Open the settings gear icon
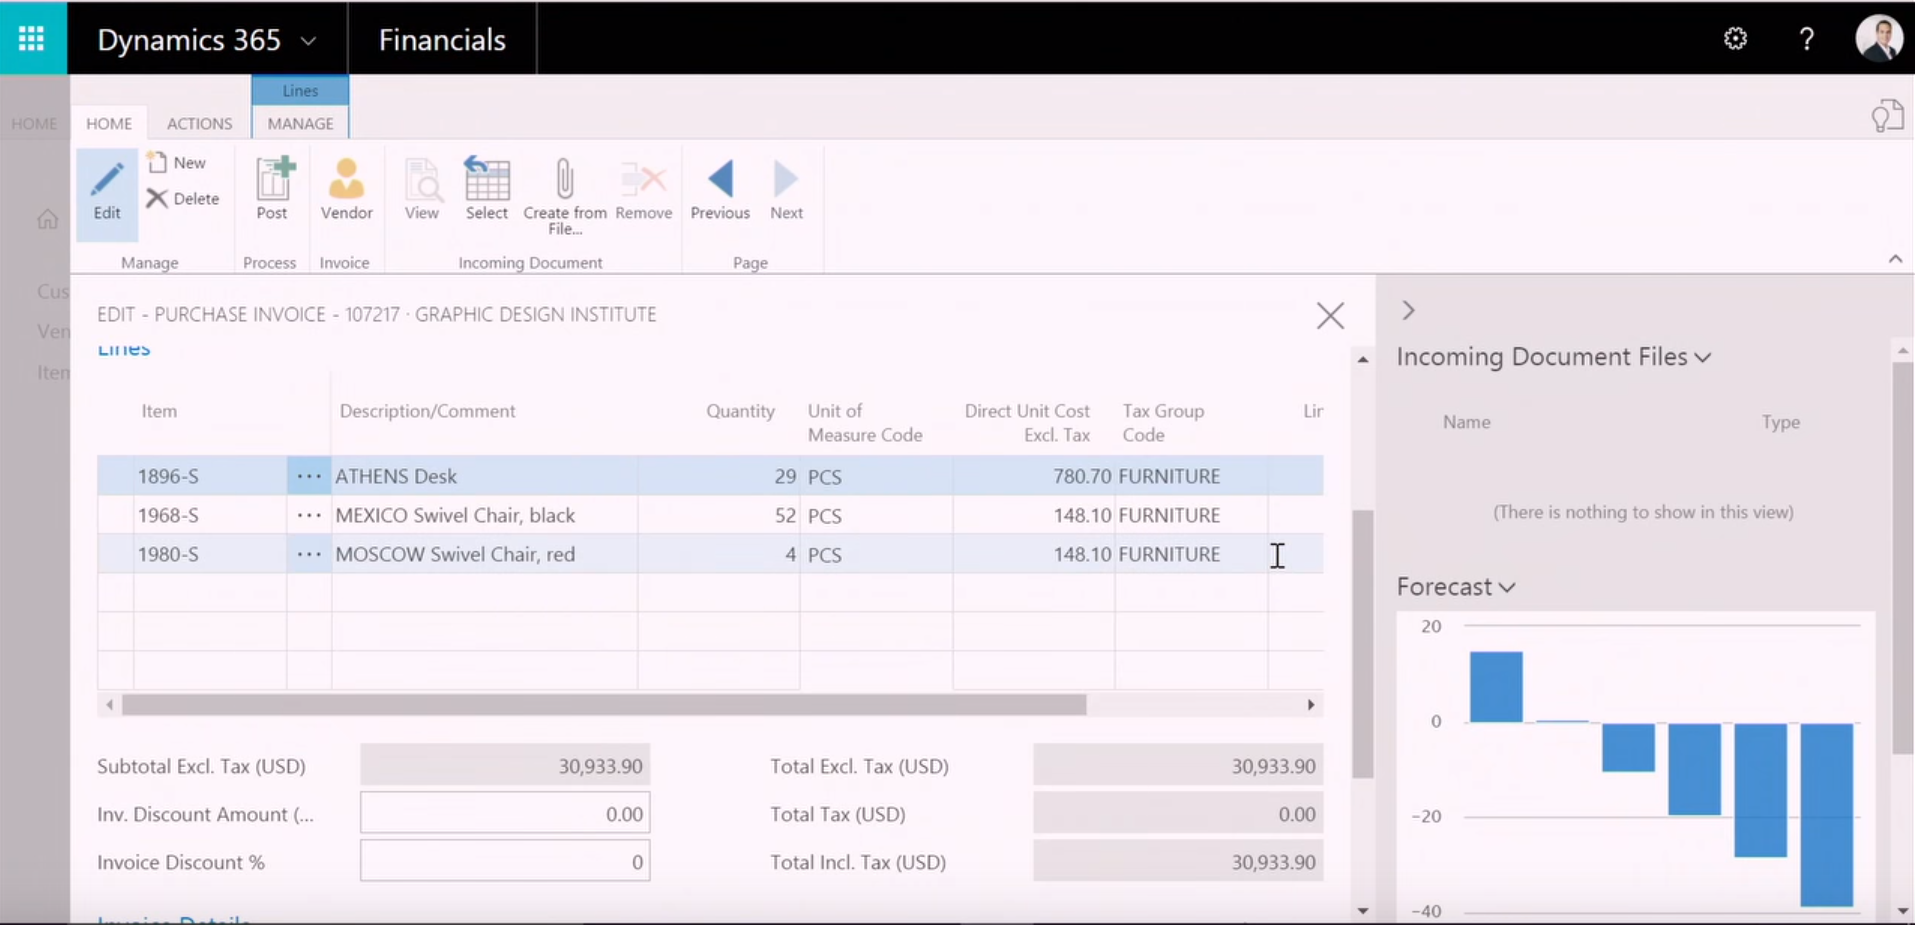 click(1735, 39)
